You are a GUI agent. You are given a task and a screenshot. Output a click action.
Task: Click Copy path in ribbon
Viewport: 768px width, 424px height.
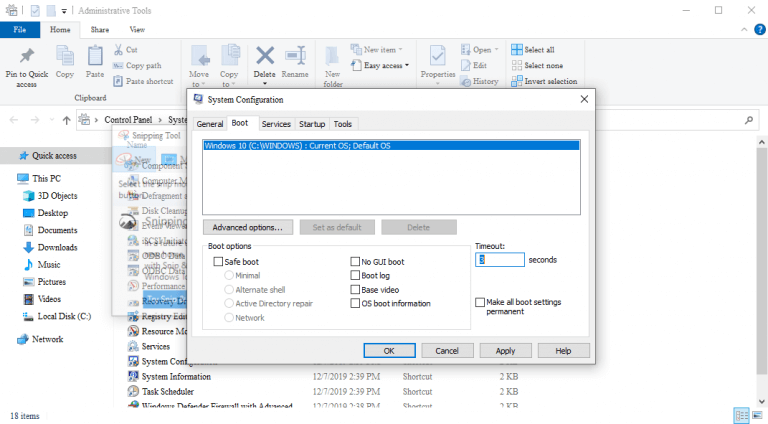point(137,65)
